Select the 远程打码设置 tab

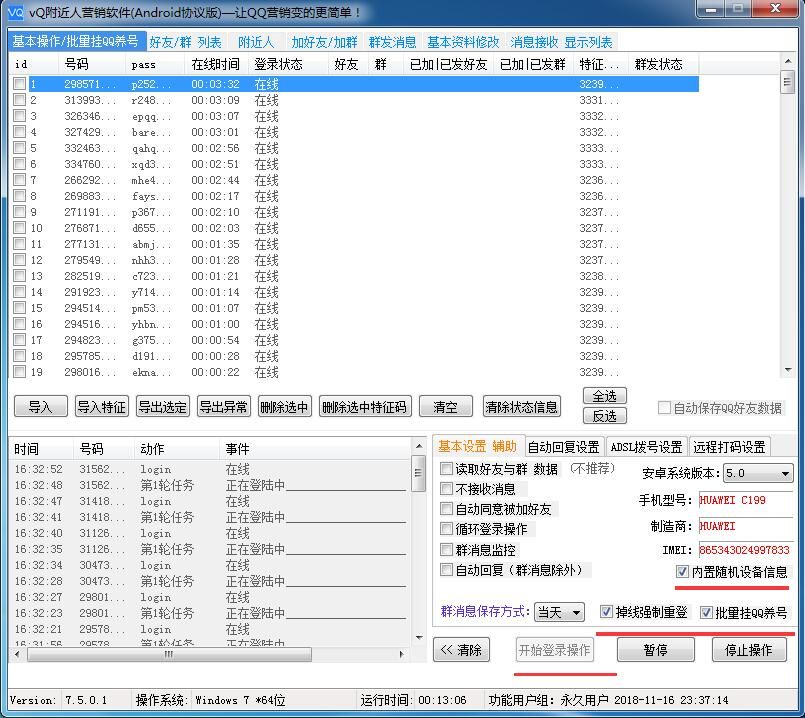tap(729, 447)
